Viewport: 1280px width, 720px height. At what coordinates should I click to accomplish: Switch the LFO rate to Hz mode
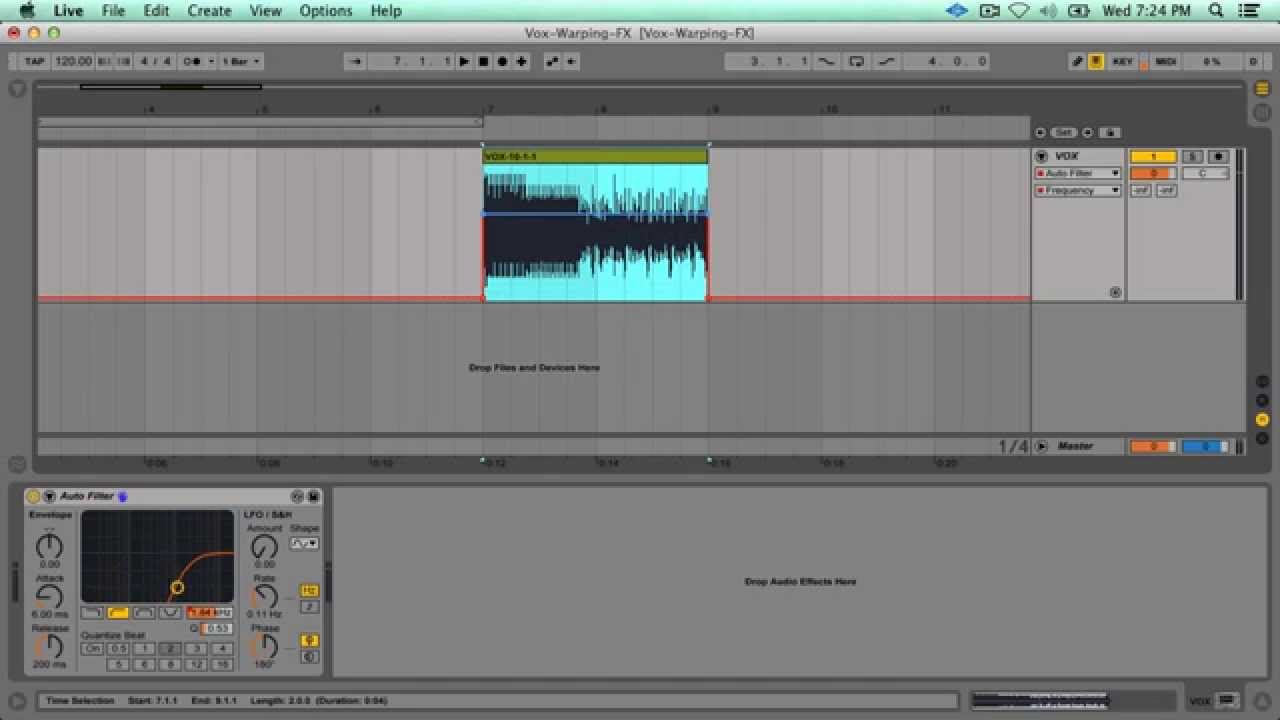pyautogui.click(x=309, y=590)
